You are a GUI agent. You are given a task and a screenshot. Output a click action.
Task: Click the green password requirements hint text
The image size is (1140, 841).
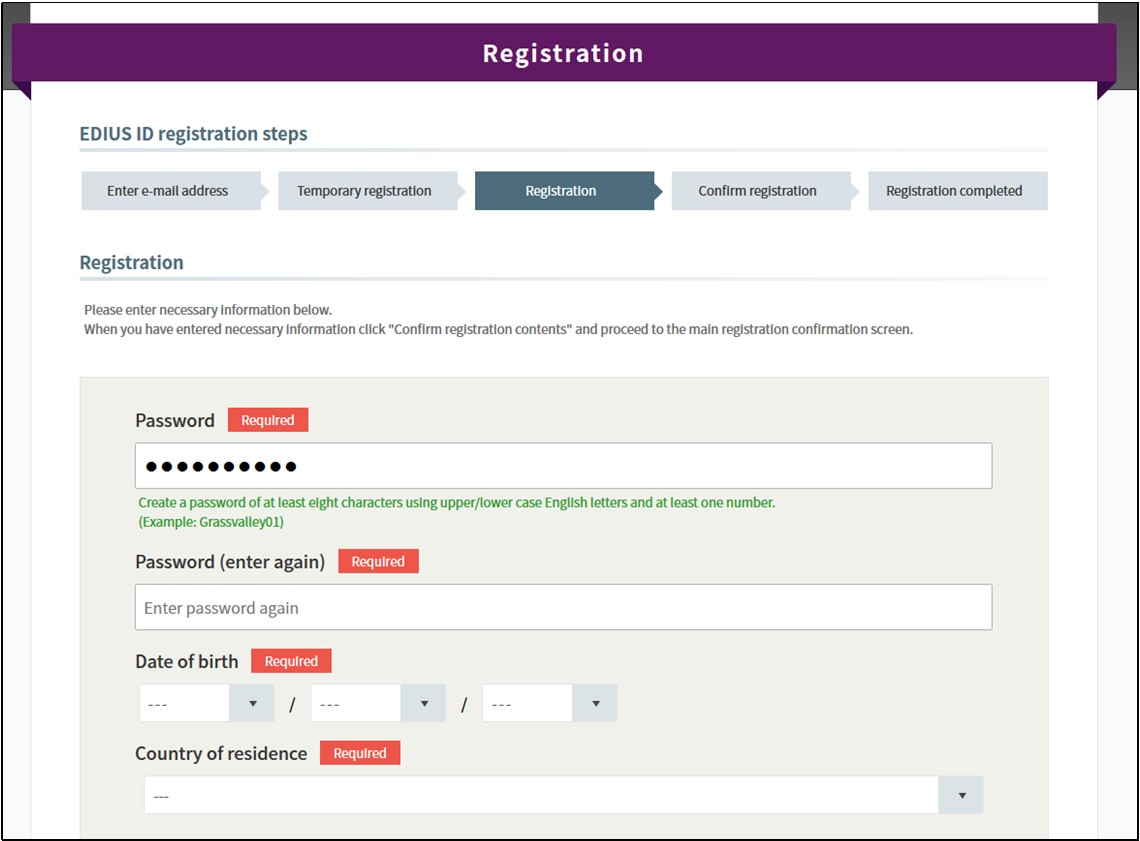(456, 503)
